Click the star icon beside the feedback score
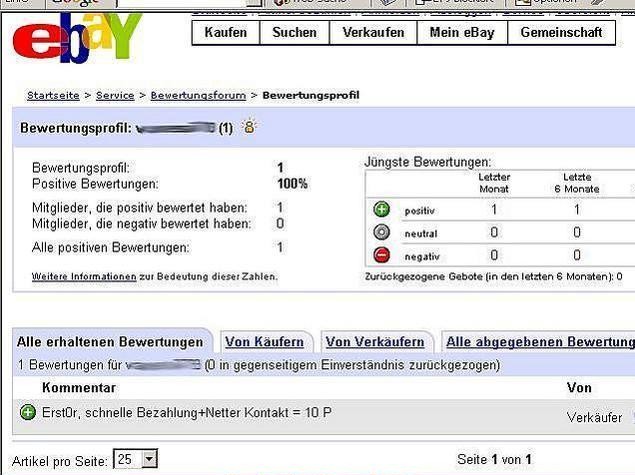 coord(248,127)
